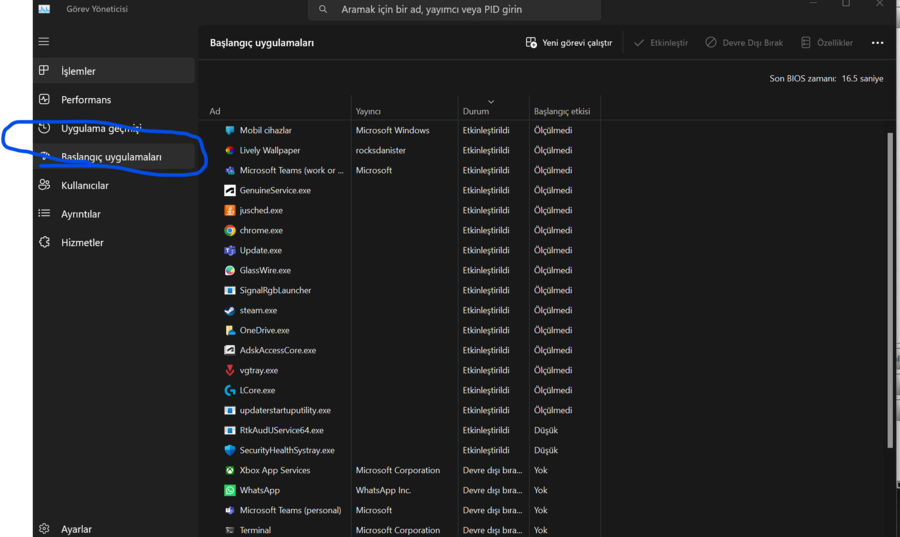900x537 pixels.
Task: Open the Performans section
Action: [x=85, y=100]
